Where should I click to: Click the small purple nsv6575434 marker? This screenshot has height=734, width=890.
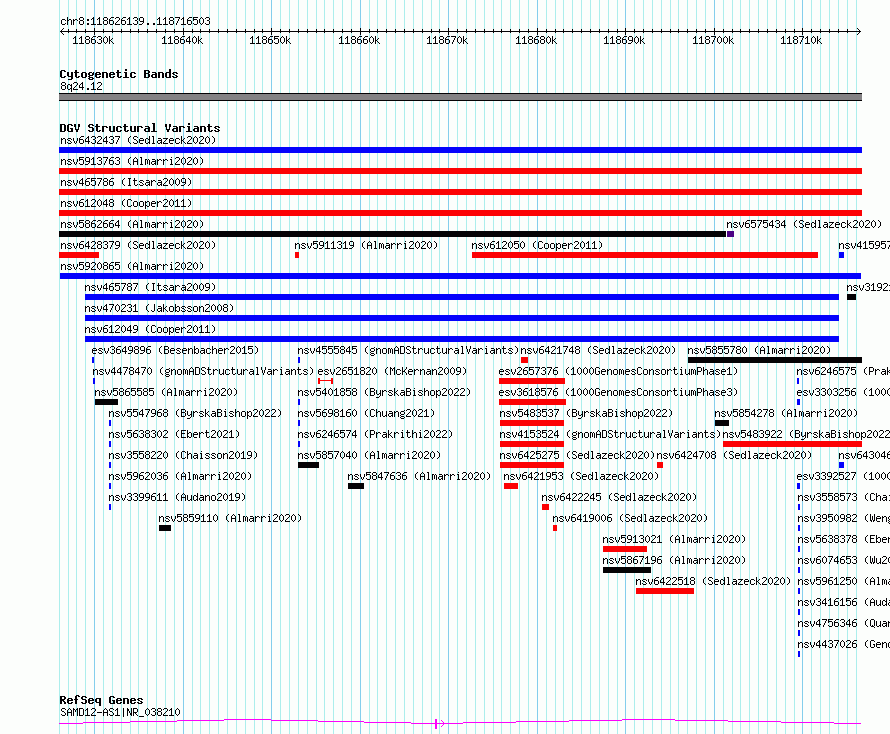click(x=731, y=234)
